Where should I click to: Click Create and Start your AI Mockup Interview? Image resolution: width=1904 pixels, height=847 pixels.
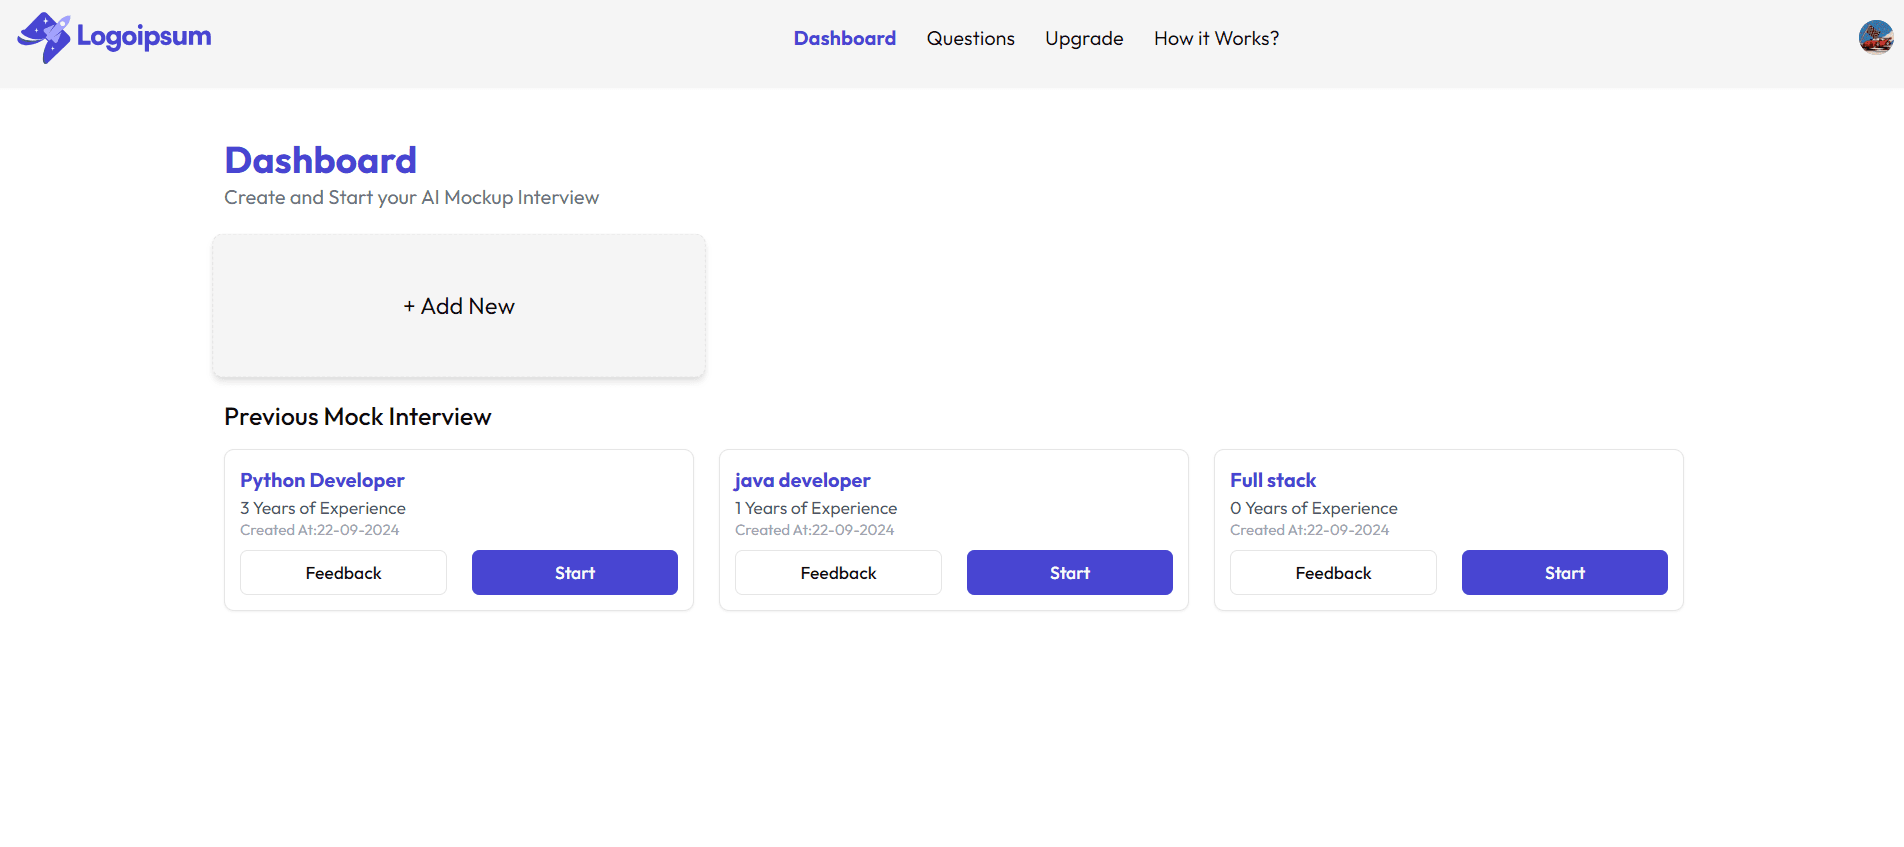point(411,197)
